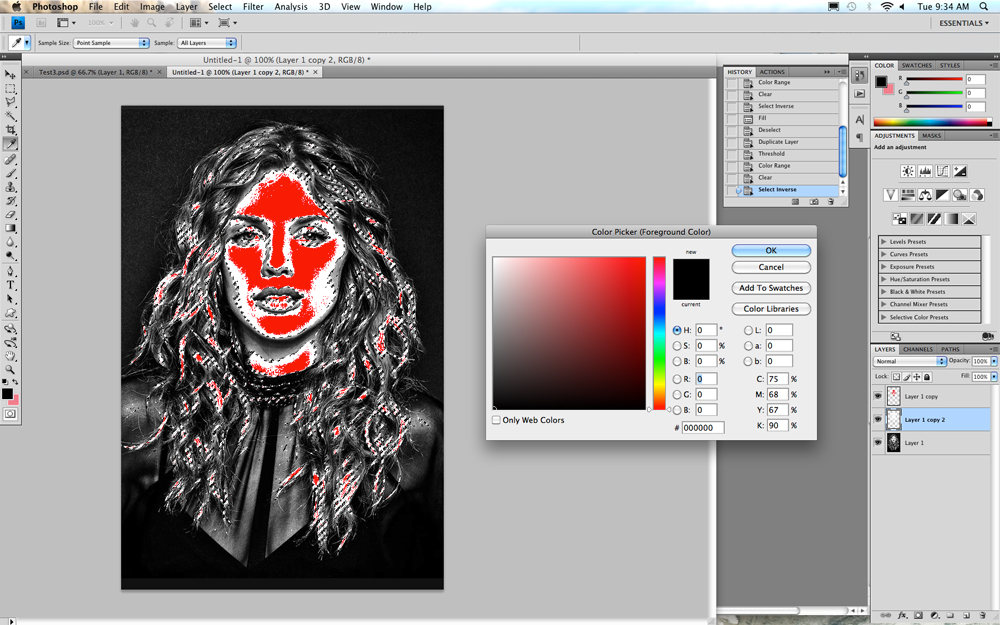Add a Levels adjustment

click(x=925, y=171)
